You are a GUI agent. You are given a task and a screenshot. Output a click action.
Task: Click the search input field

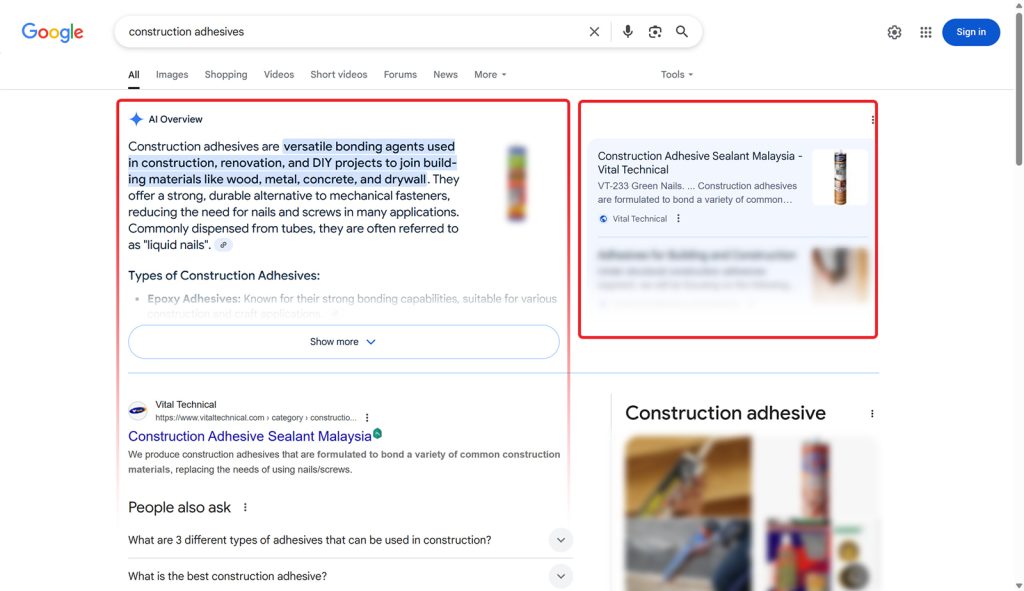point(353,31)
